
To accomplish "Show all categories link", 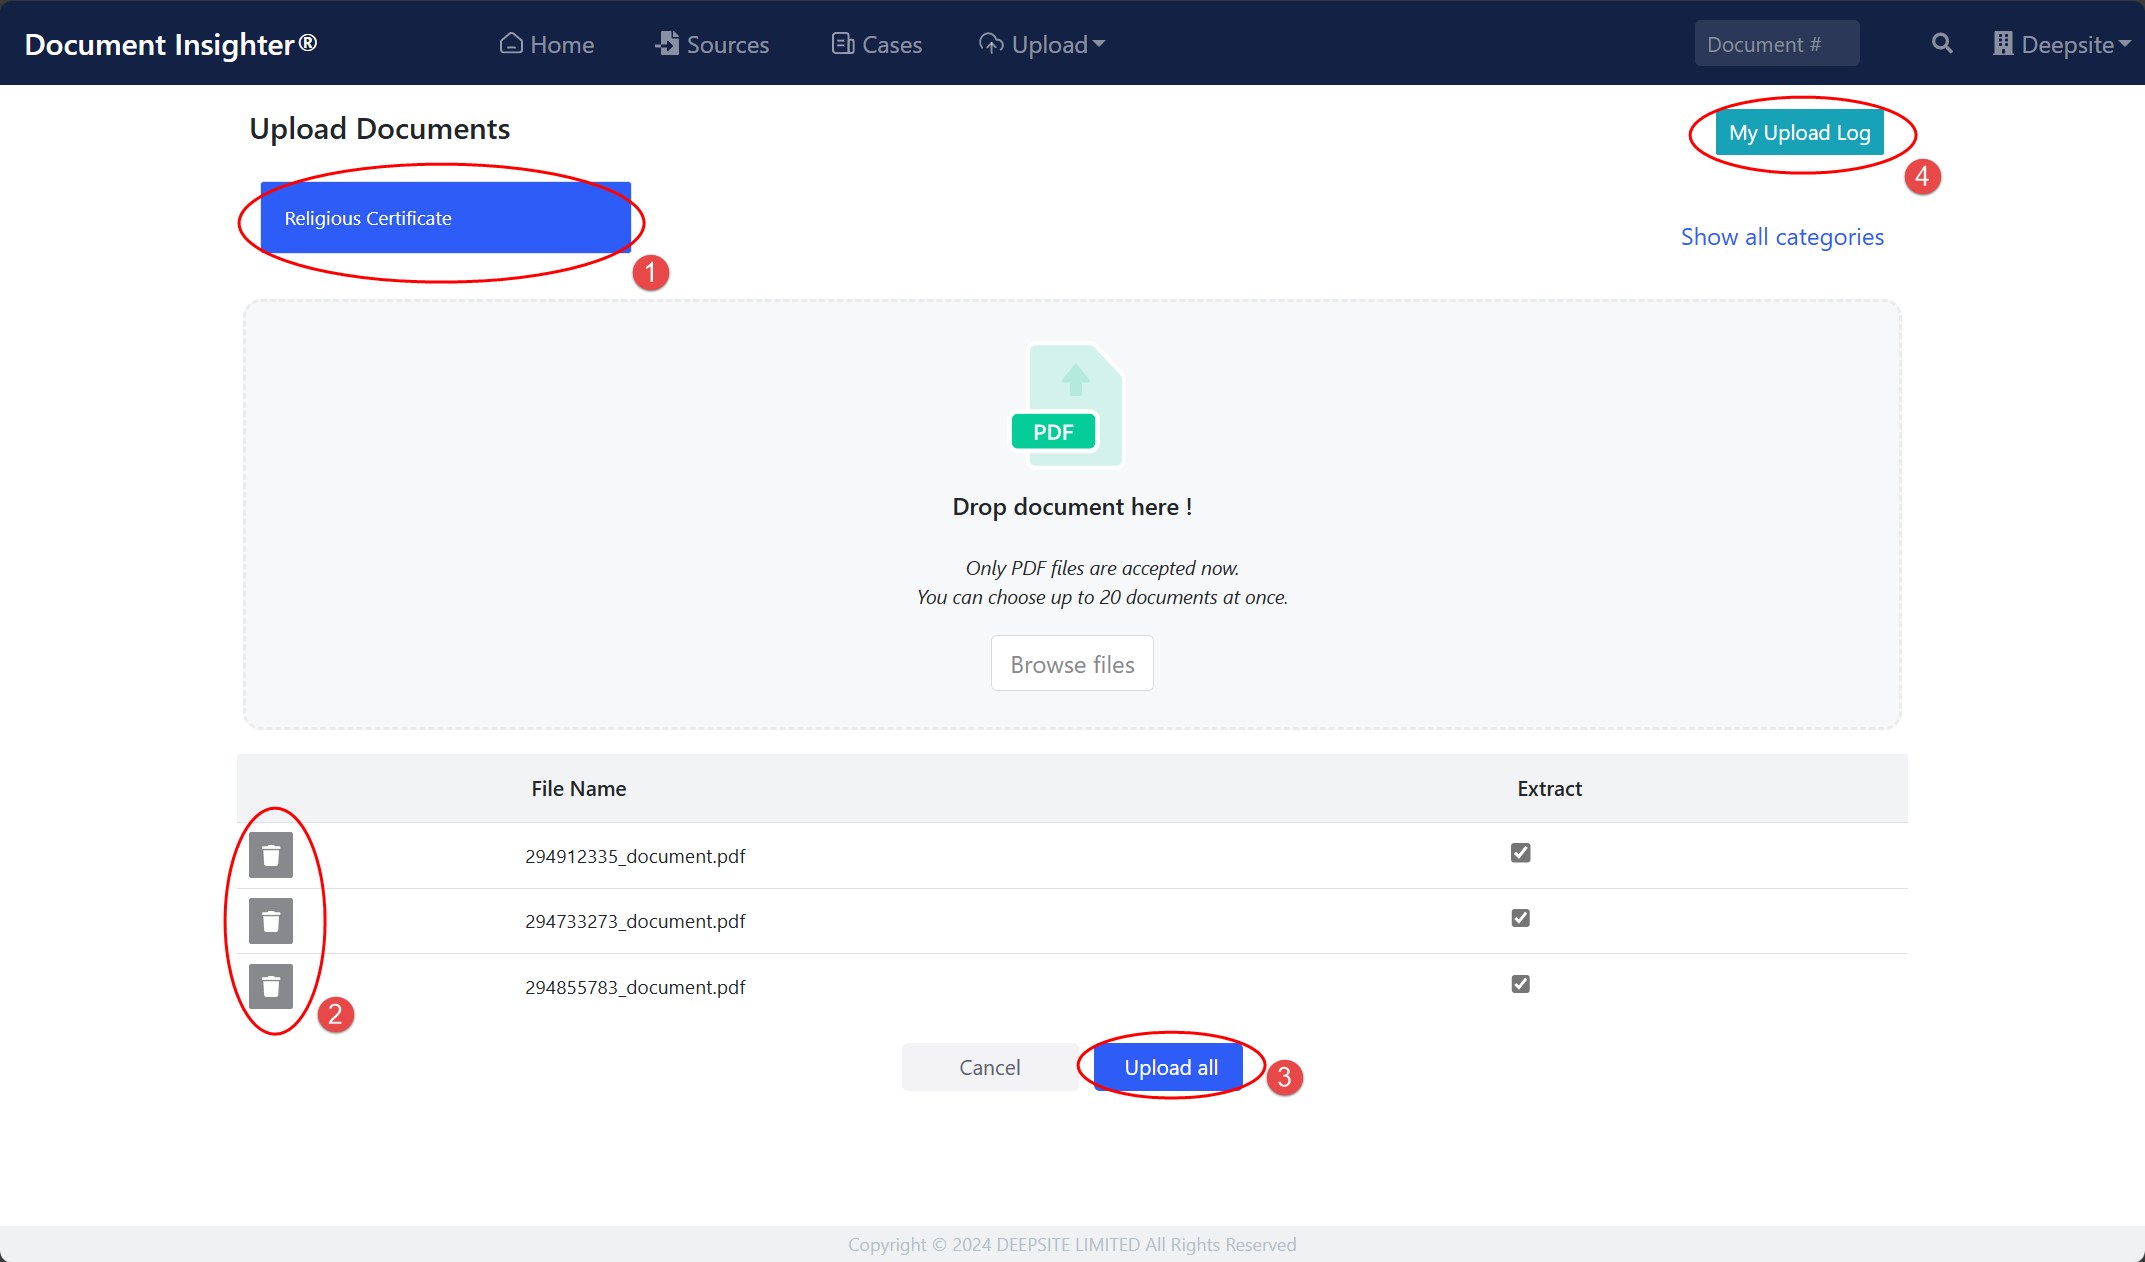I will pos(1782,237).
